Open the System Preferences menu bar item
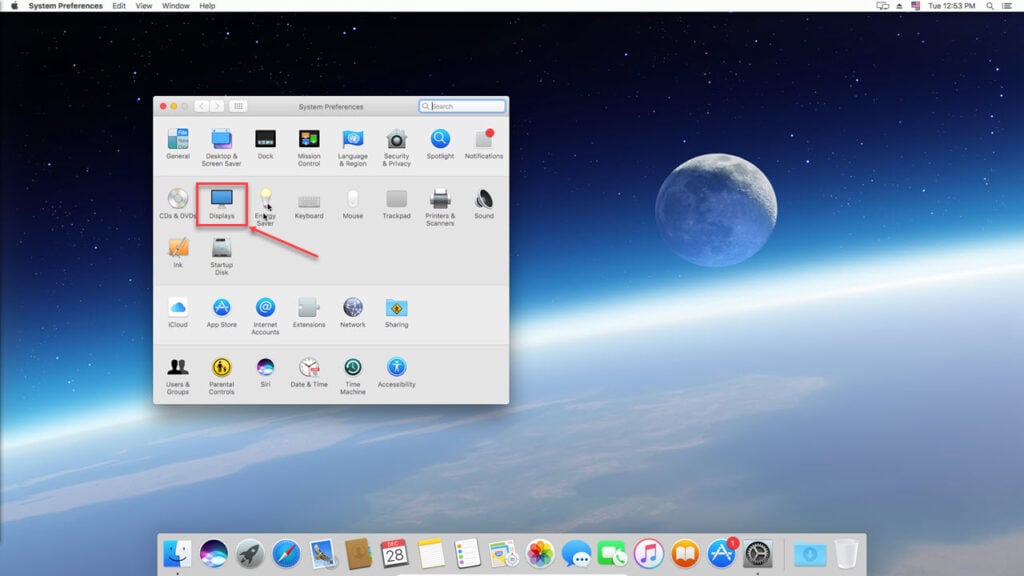Viewport: 1024px width, 576px height. [65, 6]
